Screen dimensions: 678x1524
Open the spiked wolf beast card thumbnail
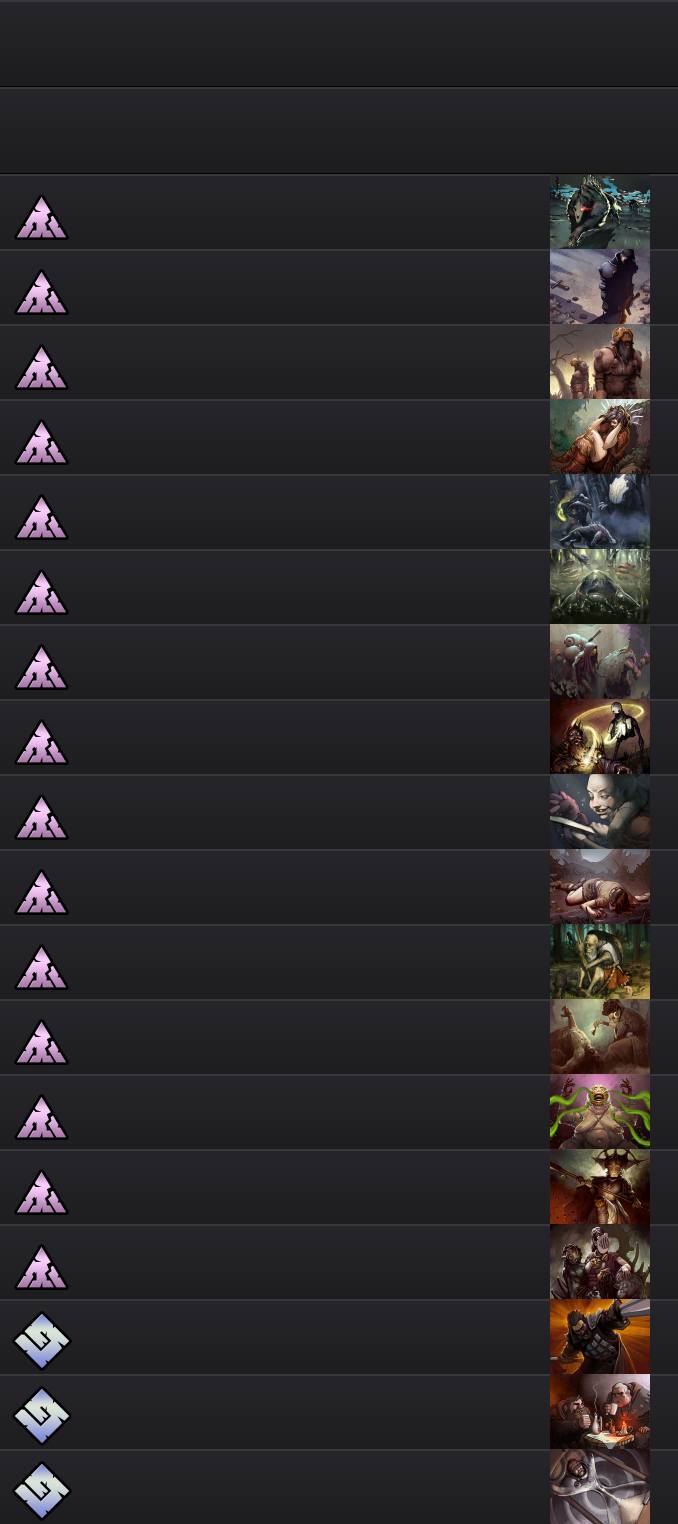coord(600,212)
